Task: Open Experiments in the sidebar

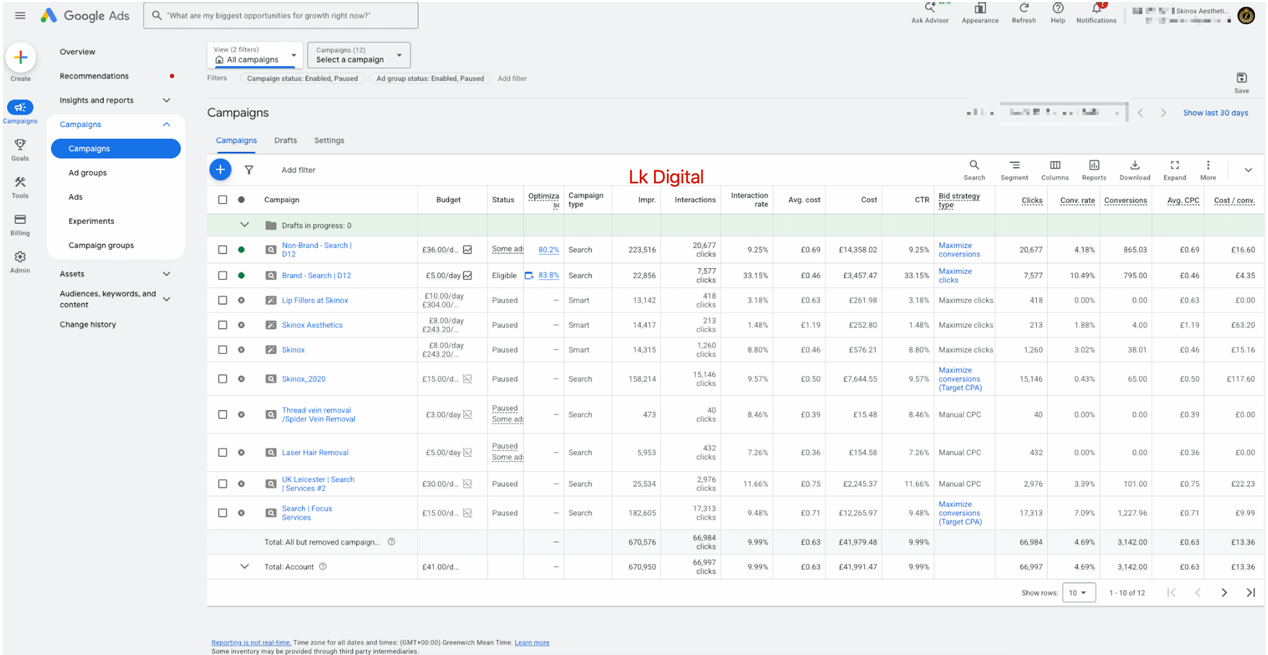Action: tap(91, 221)
